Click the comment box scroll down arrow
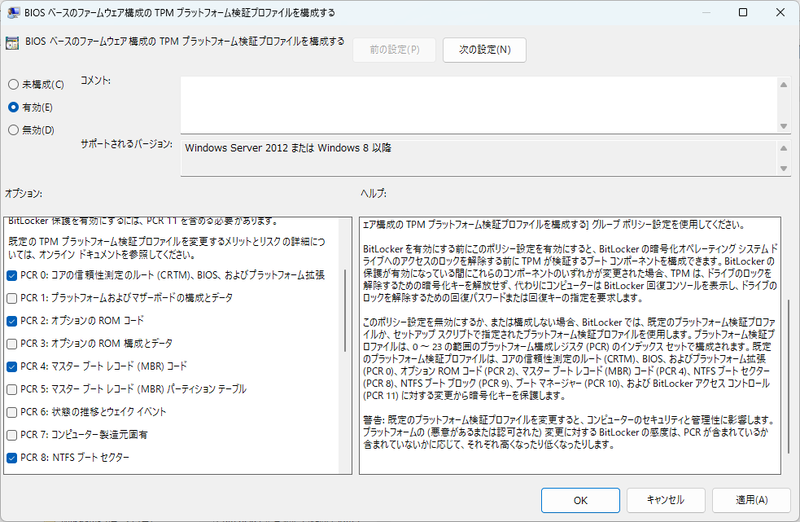Viewport: 800px width, 522px height. pos(784,126)
